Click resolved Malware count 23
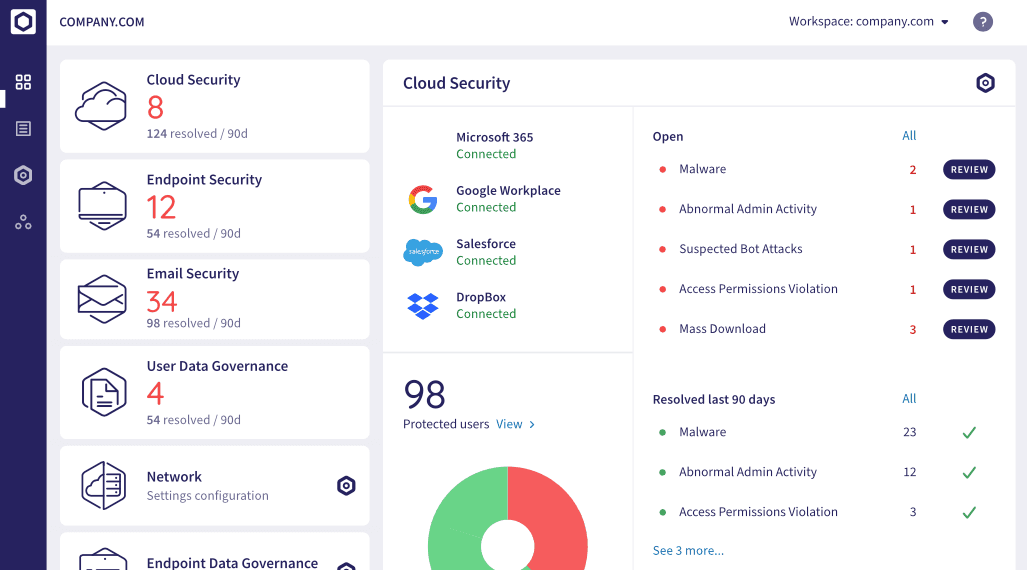 click(909, 432)
